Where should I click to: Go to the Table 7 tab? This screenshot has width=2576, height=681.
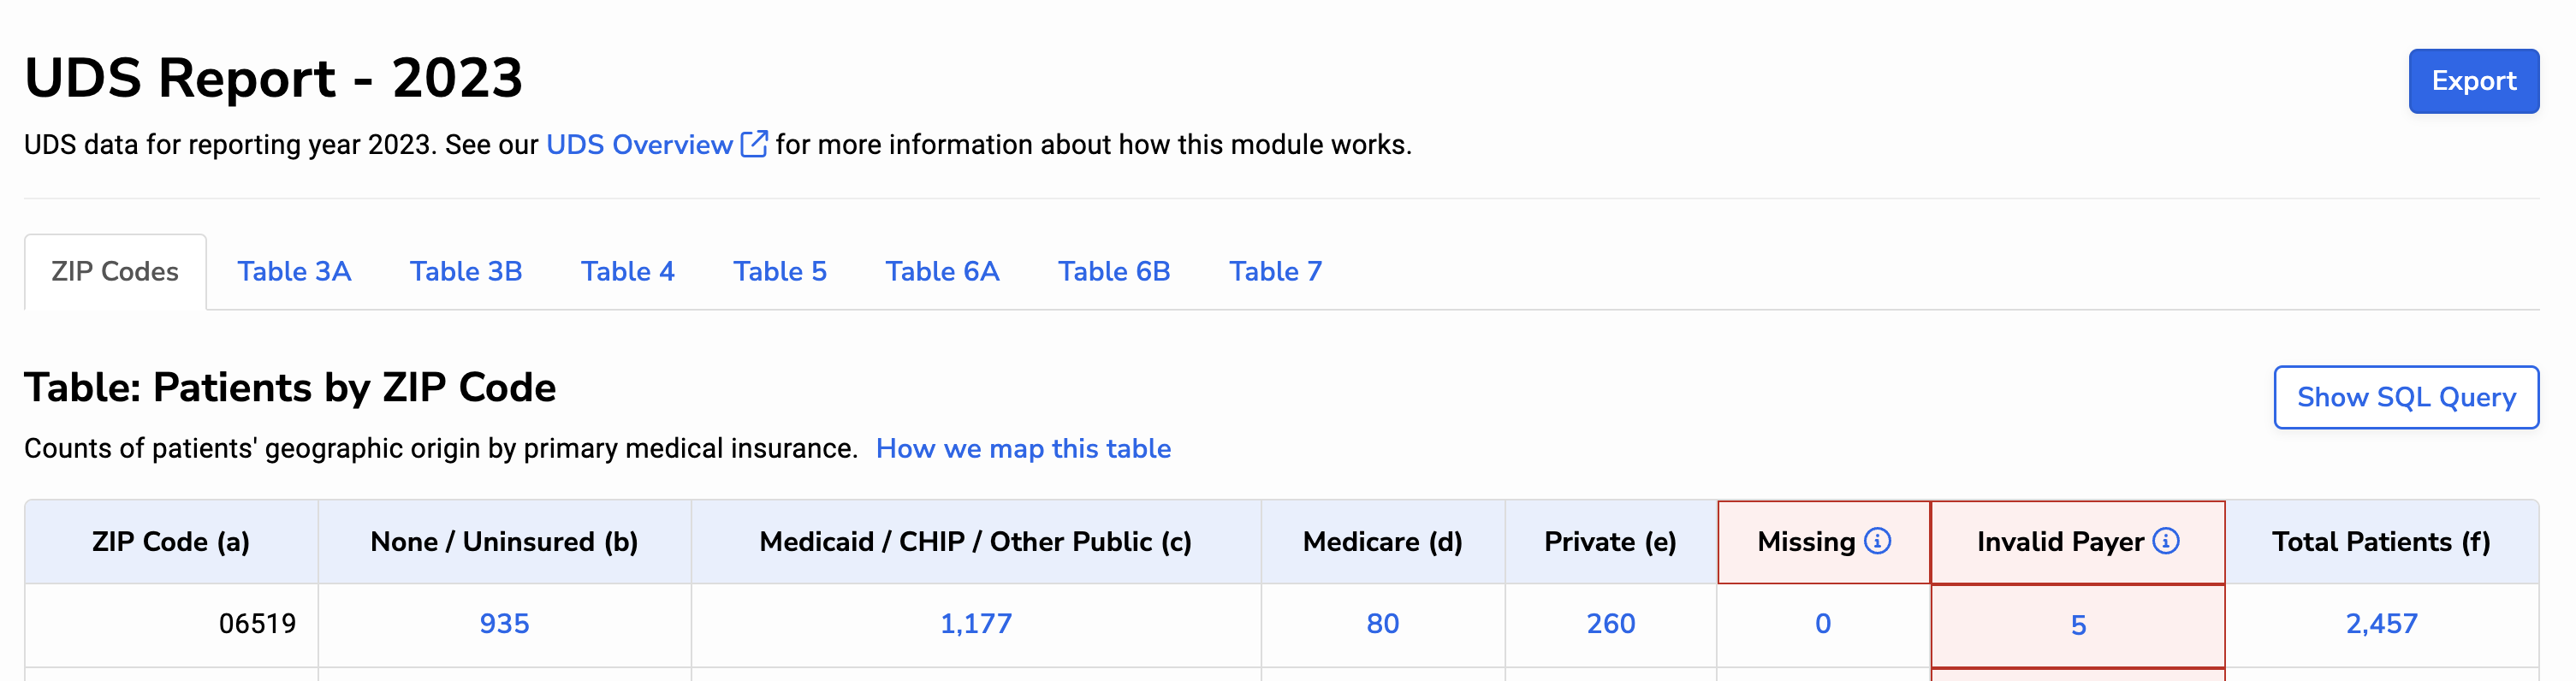click(x=1275, y=271)
